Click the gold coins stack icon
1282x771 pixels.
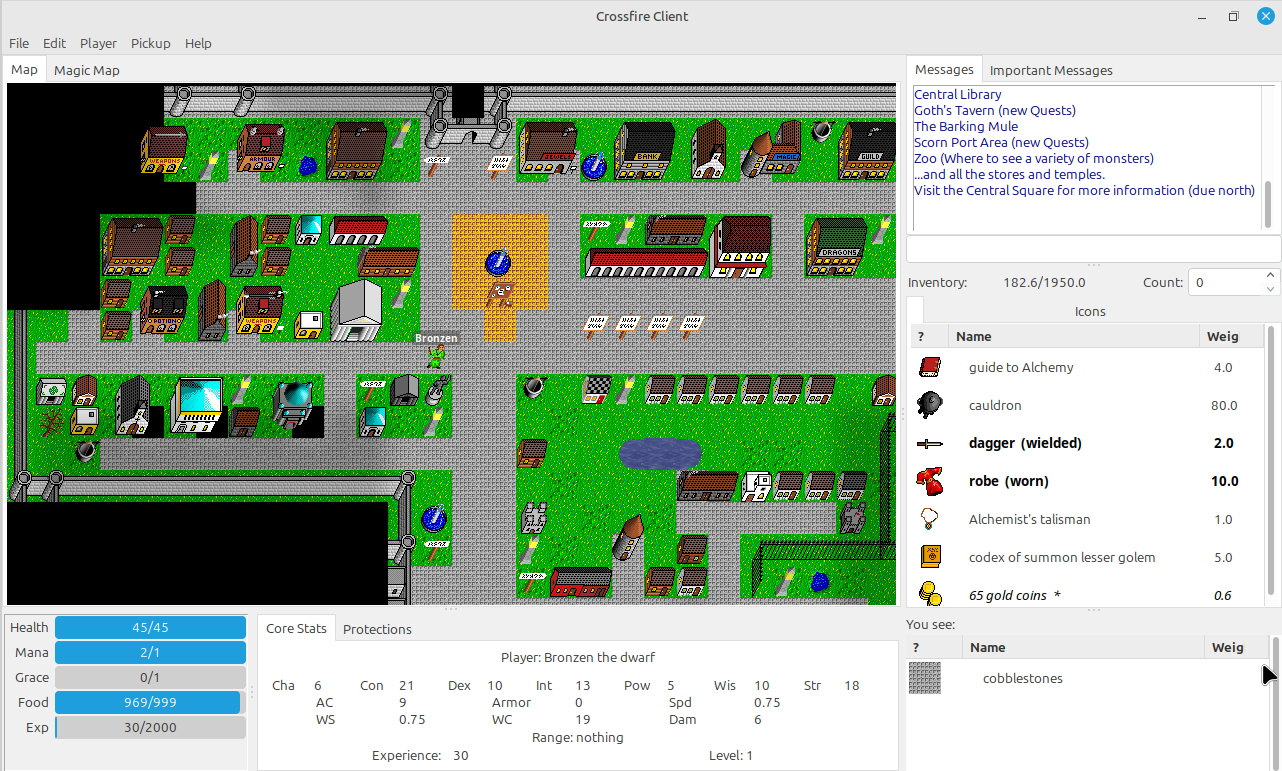(929, 594)
